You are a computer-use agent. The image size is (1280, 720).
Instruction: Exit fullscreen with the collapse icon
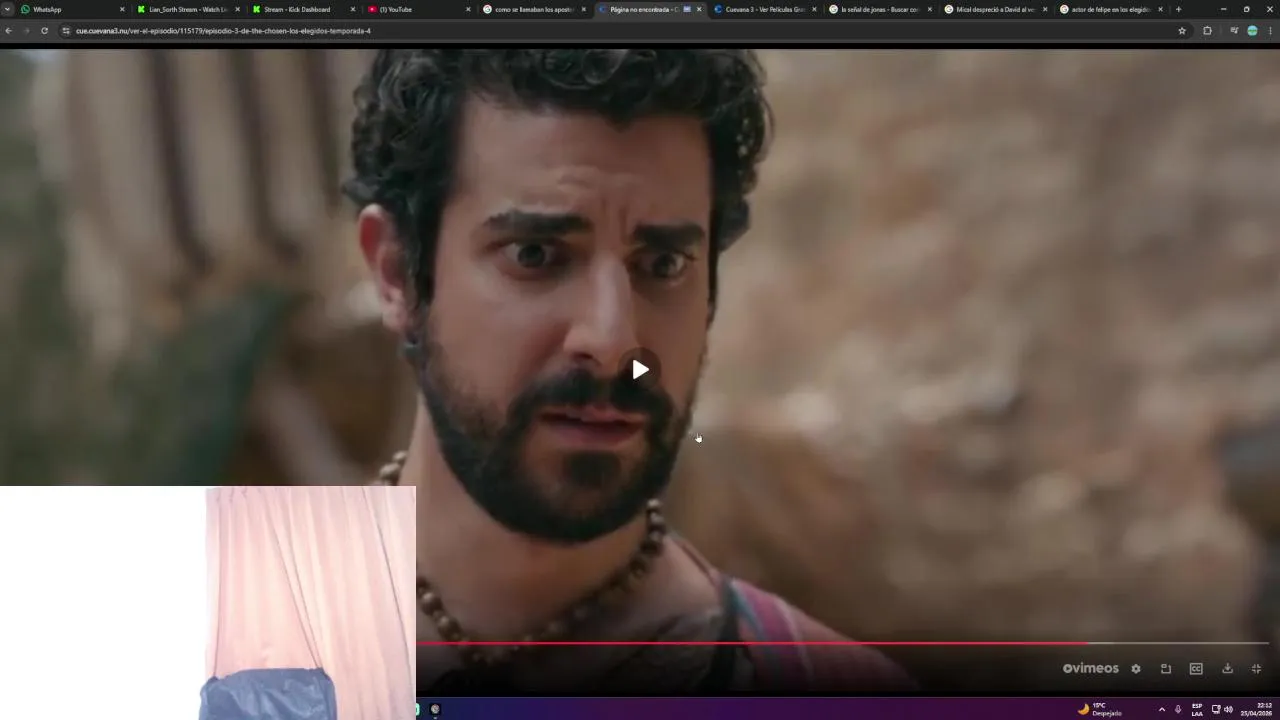[1257, 669]
